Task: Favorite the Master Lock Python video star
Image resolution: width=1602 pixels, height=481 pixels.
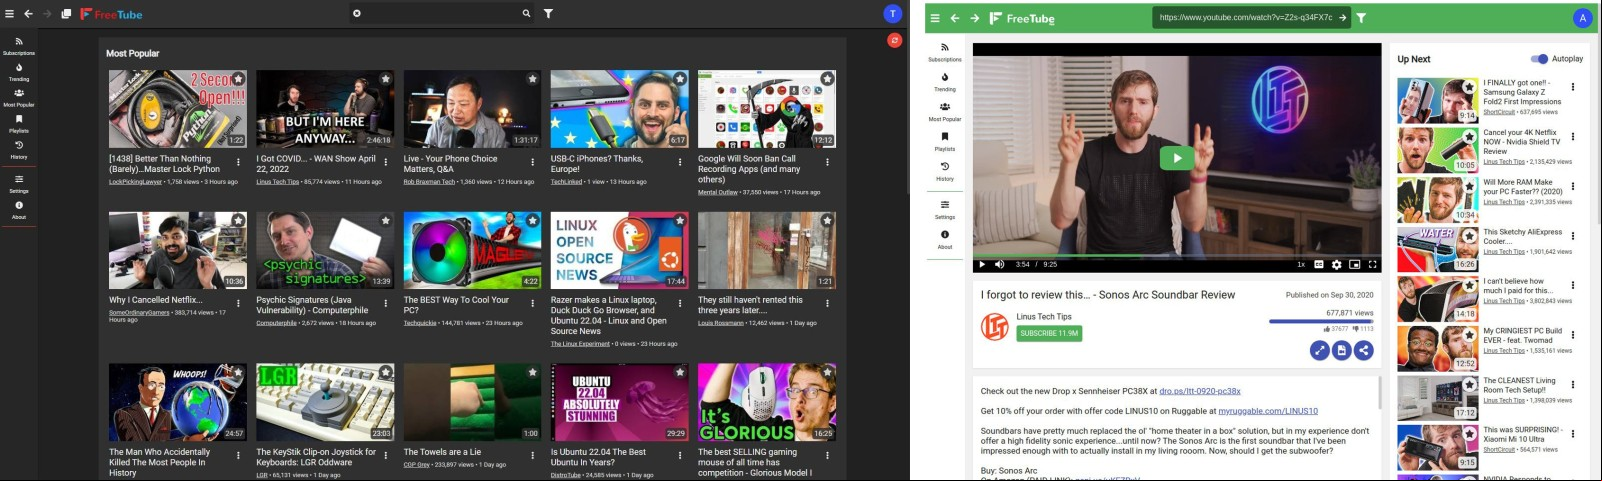Action: tap(238, 79)
